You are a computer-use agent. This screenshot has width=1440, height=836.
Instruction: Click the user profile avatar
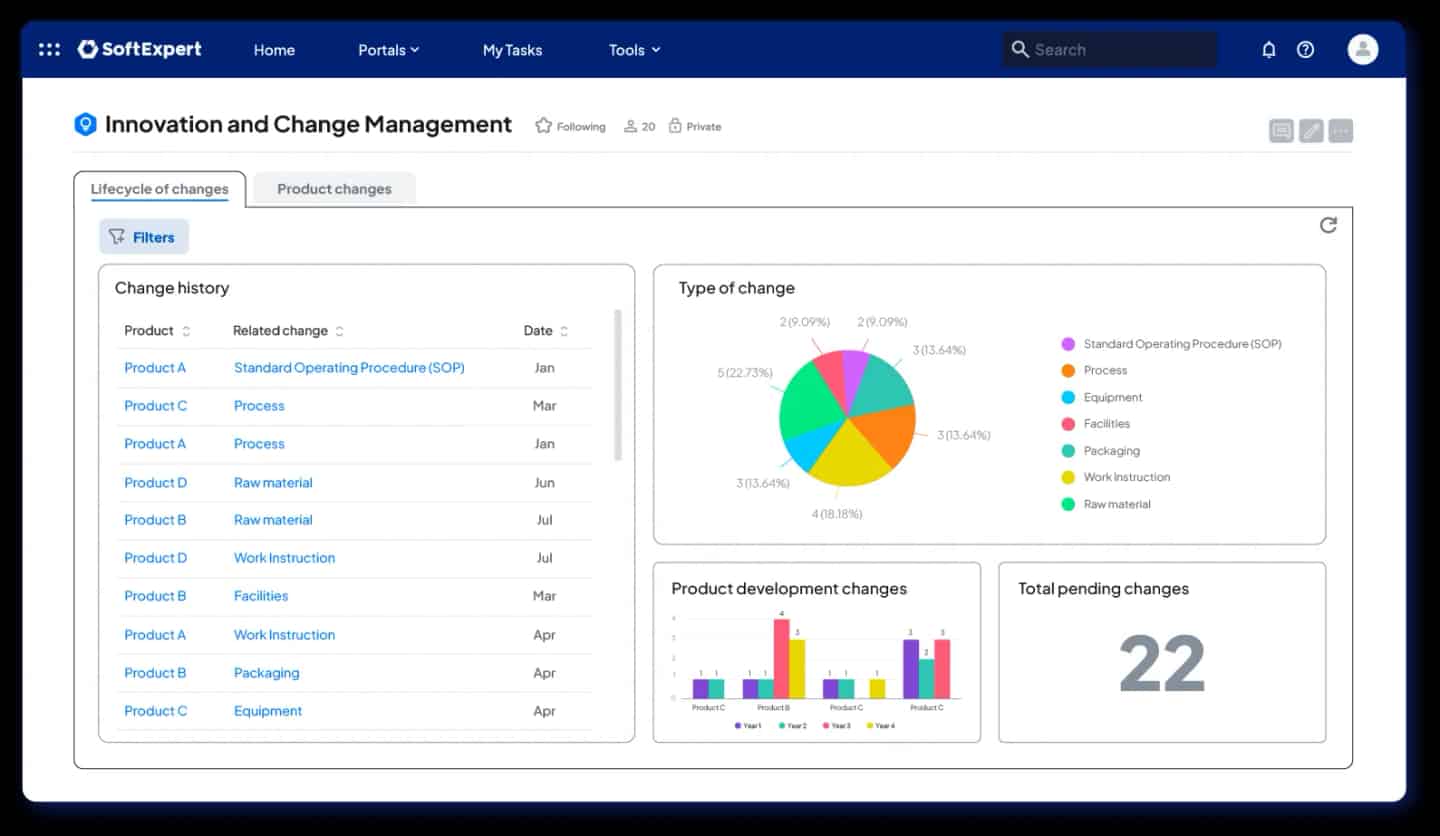coord(1362,48)
